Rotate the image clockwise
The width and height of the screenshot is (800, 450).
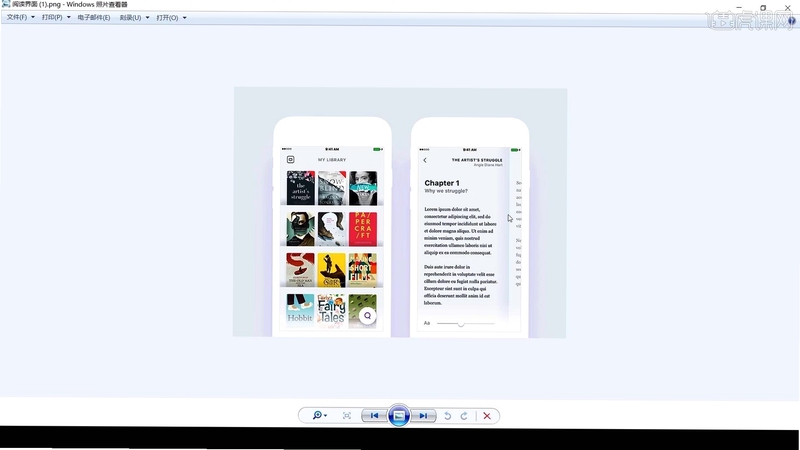tap(464, 416)
